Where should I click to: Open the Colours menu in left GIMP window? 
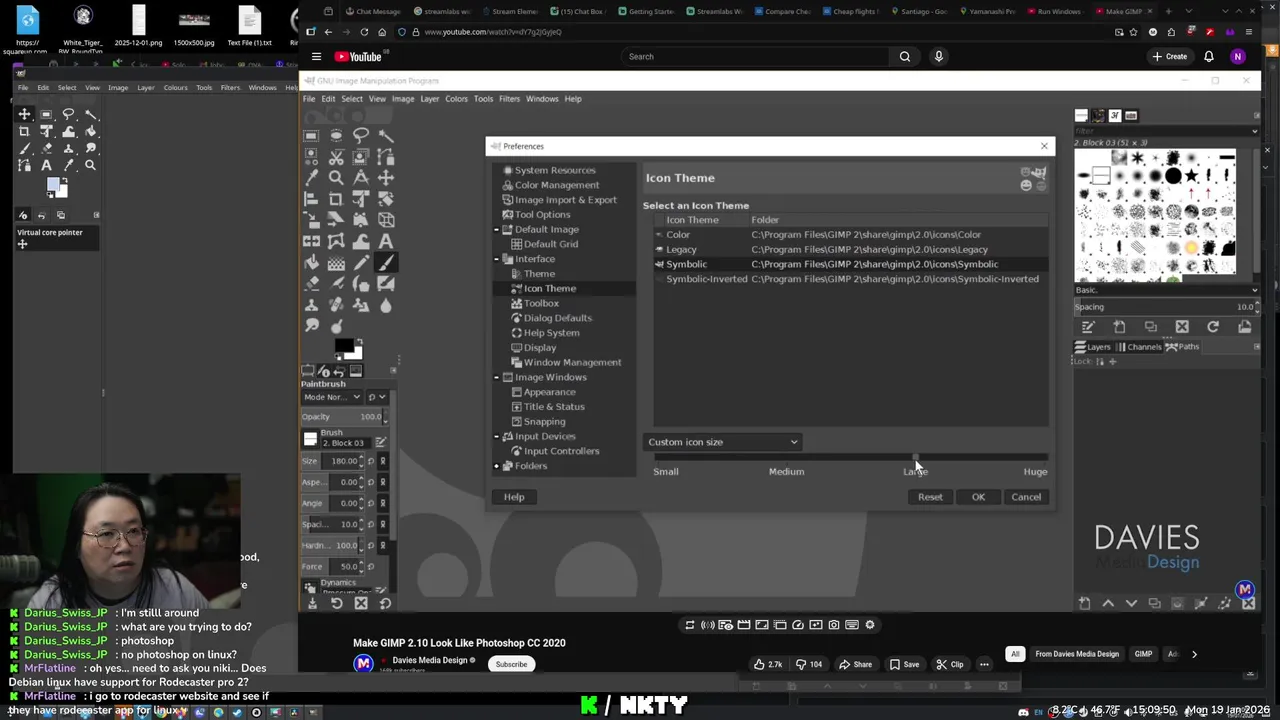click(x=175, y=87)
